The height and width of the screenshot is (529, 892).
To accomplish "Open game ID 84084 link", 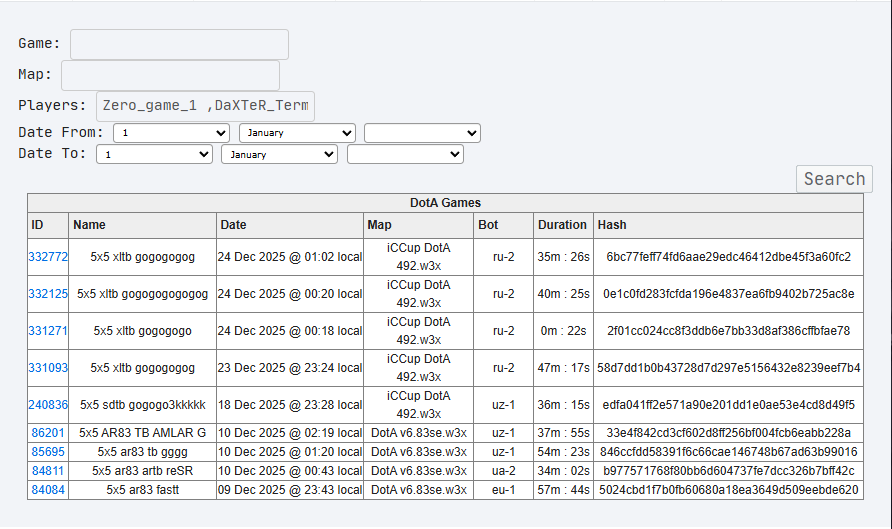I will (x=48, y=490).
